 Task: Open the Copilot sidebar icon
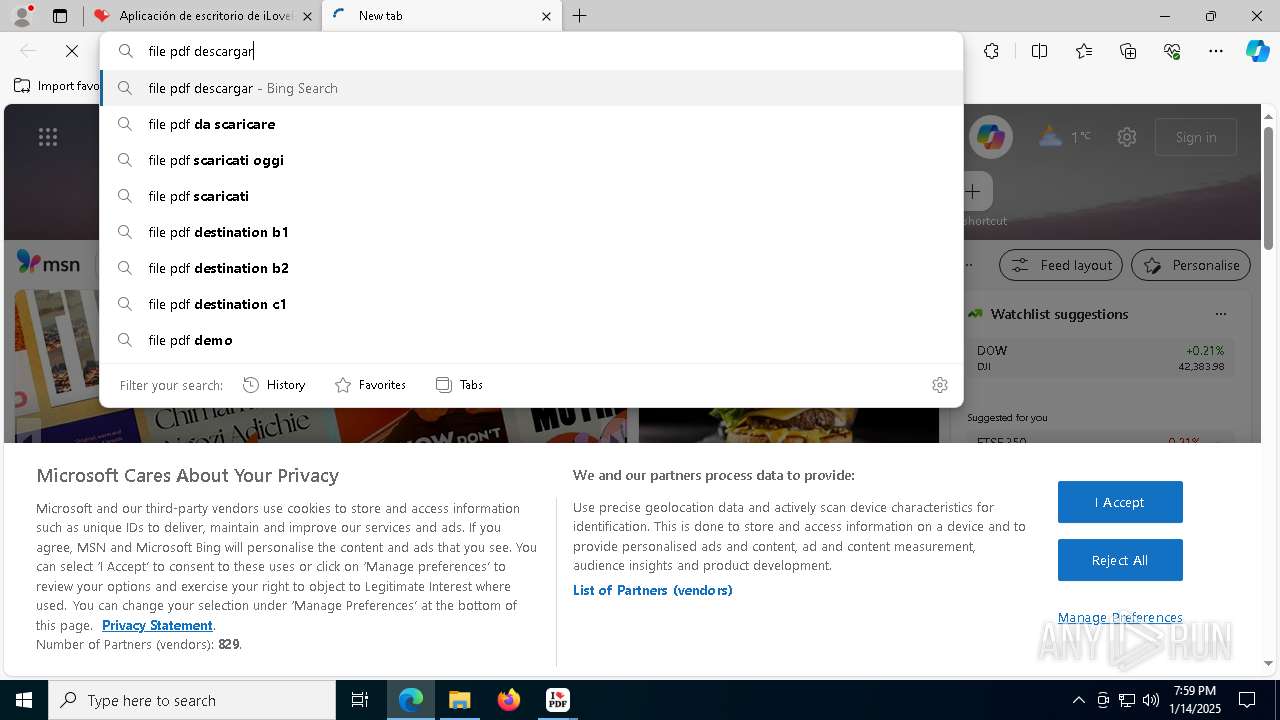(1257, 51)
